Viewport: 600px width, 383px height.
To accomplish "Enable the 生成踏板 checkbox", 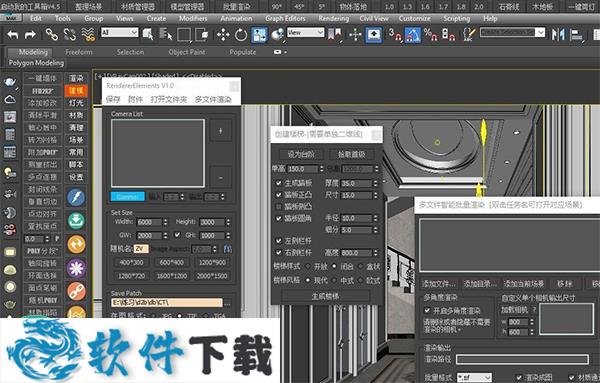I will (279, 183).
